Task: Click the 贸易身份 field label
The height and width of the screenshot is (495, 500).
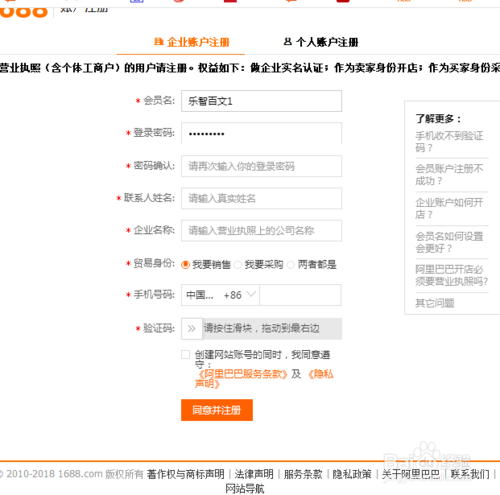Action: (154, 263)
